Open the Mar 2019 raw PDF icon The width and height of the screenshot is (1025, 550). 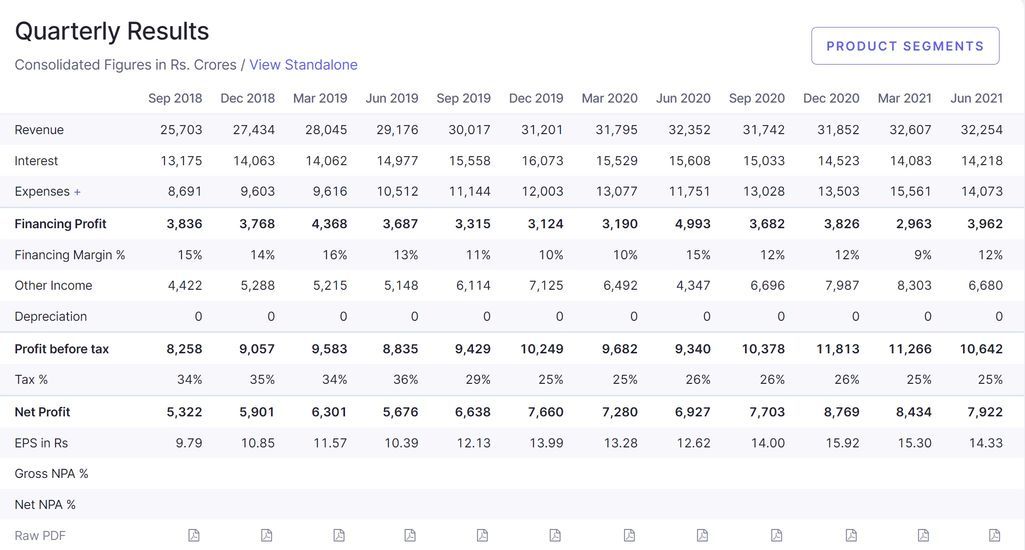coord(339,536)
